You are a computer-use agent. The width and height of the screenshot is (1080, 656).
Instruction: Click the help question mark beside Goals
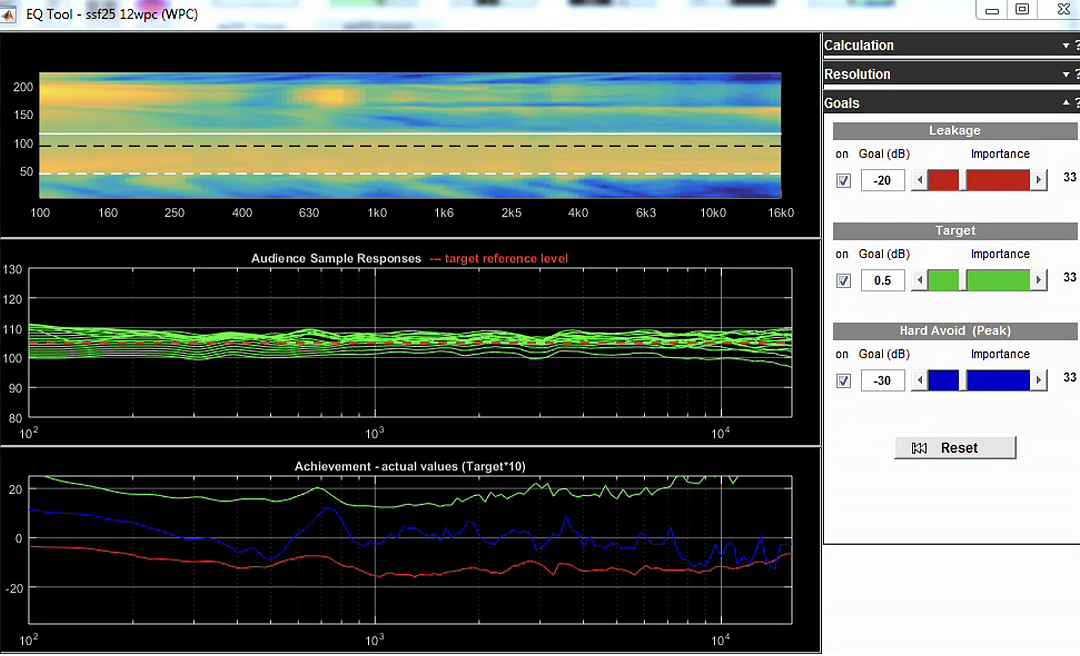(1076, 104)
